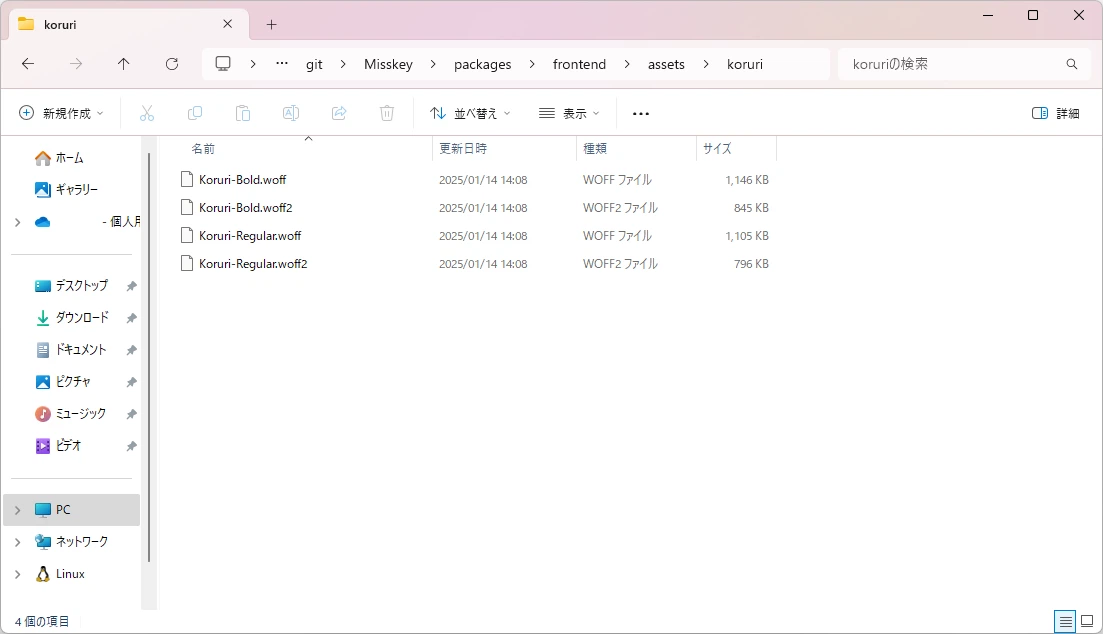Open the 並べ替え sorting dropdown
Screen dimensions: 1103x634
469,113
